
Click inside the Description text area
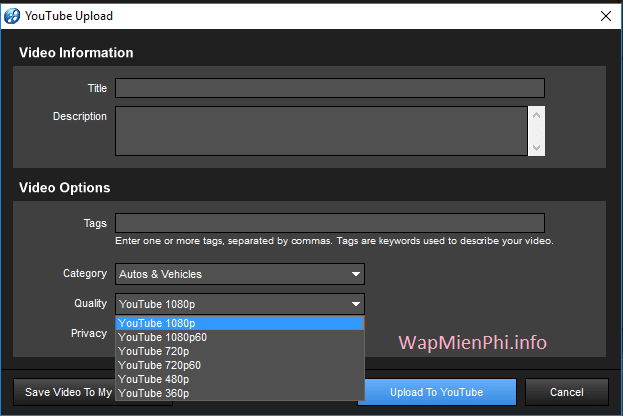tap(321, 131)
